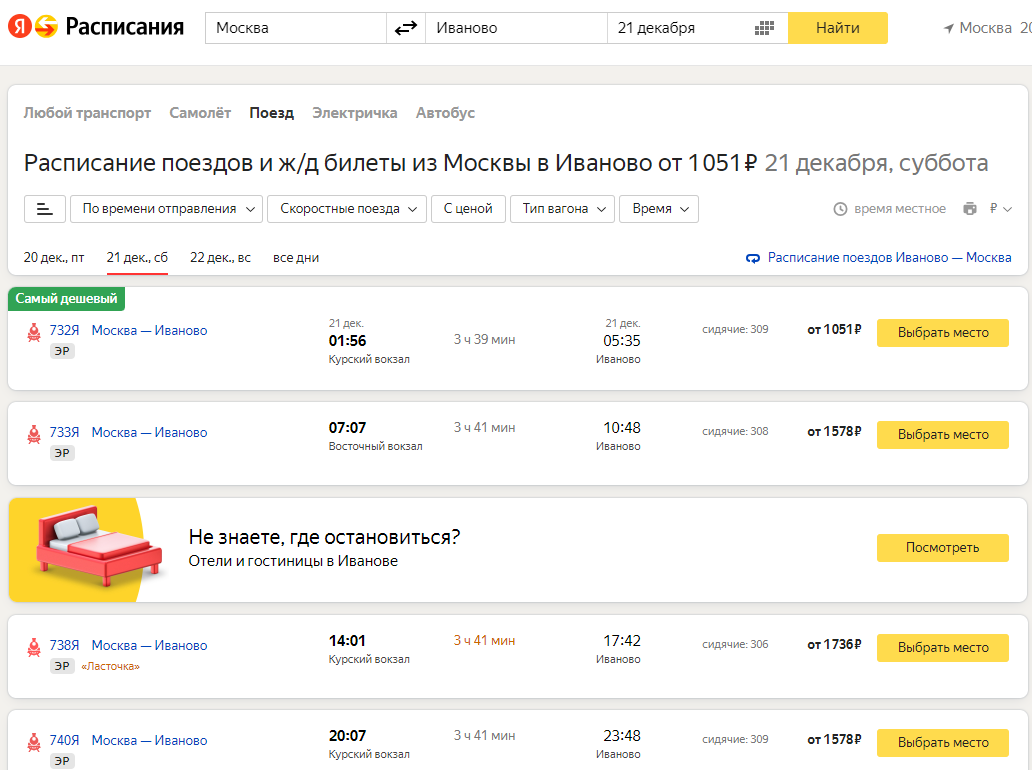Toggle the local time setting
Viewport: 1032px width, 770px height.
pyautogui.click(x=889, y=209)
